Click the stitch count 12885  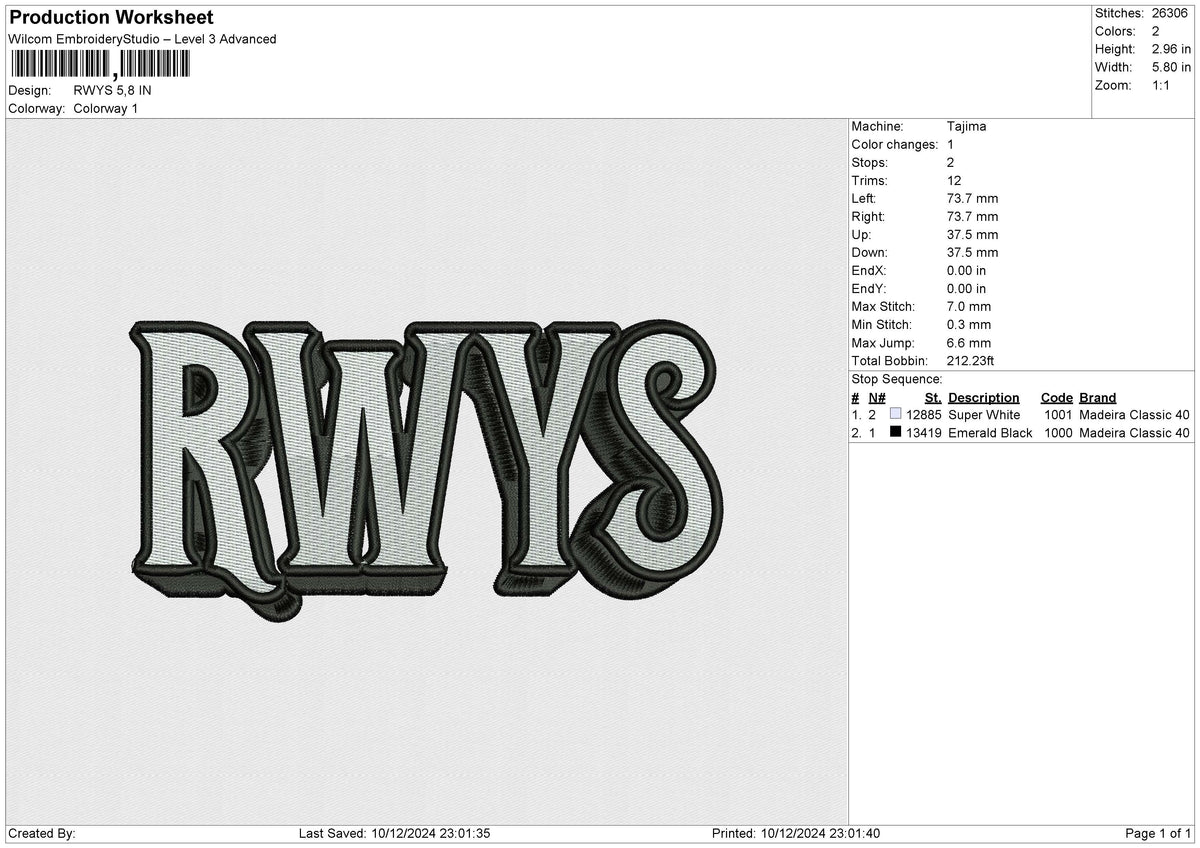(x=923, y=414)
